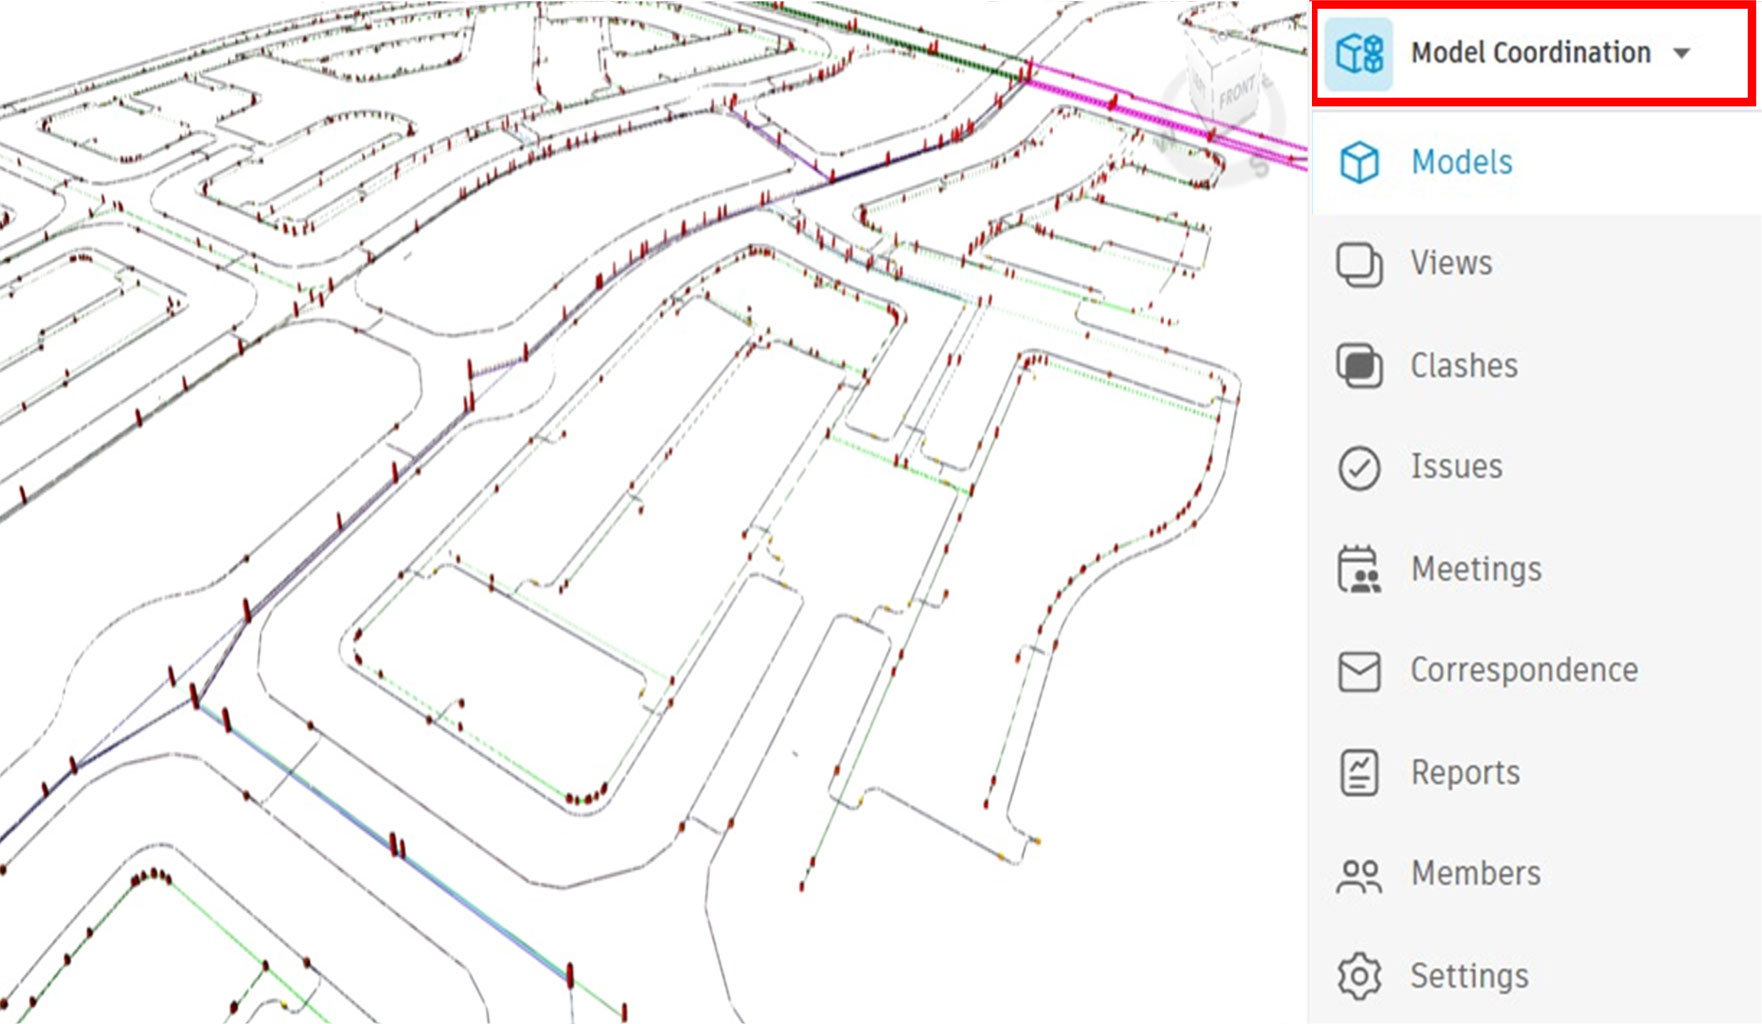1762x1024 pixels.
Task: Click the Models cube icon
Action: click(x=1359, y=162)
